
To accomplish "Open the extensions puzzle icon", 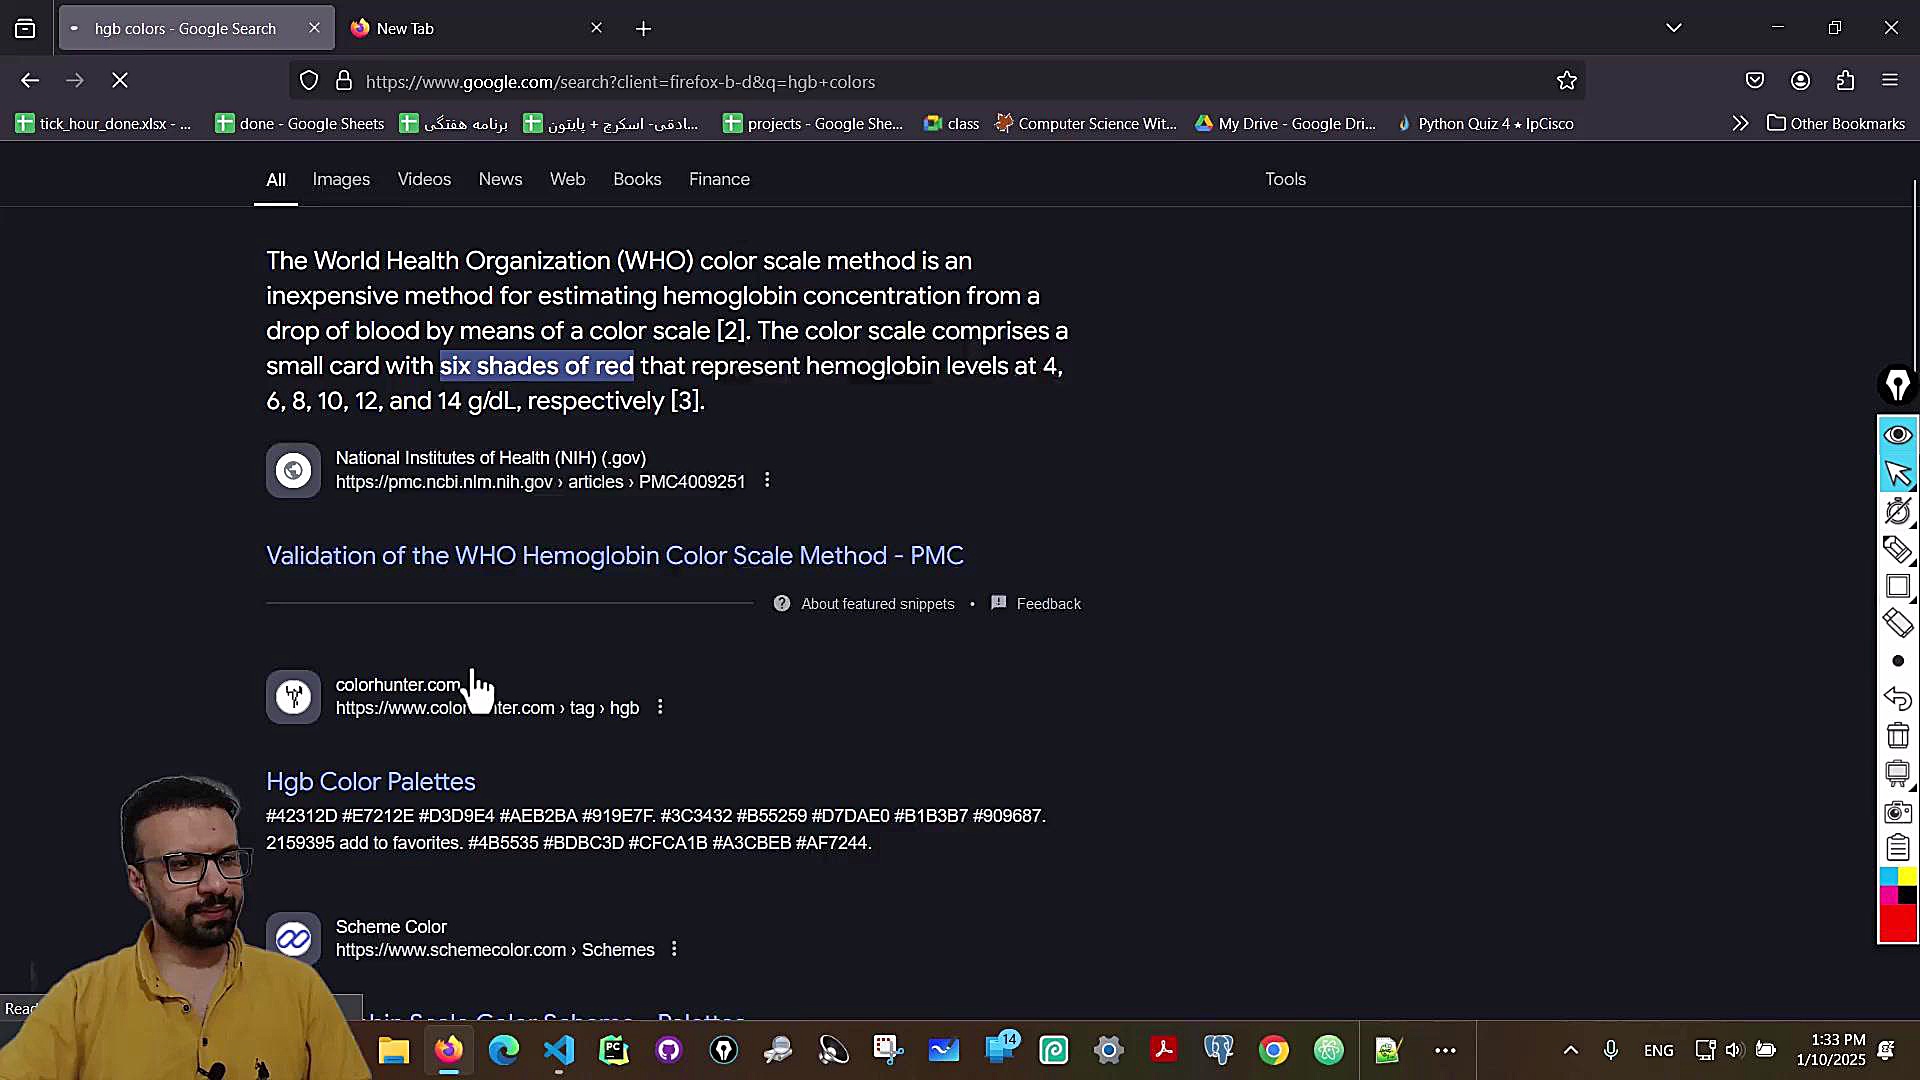I will point(1845,81).
